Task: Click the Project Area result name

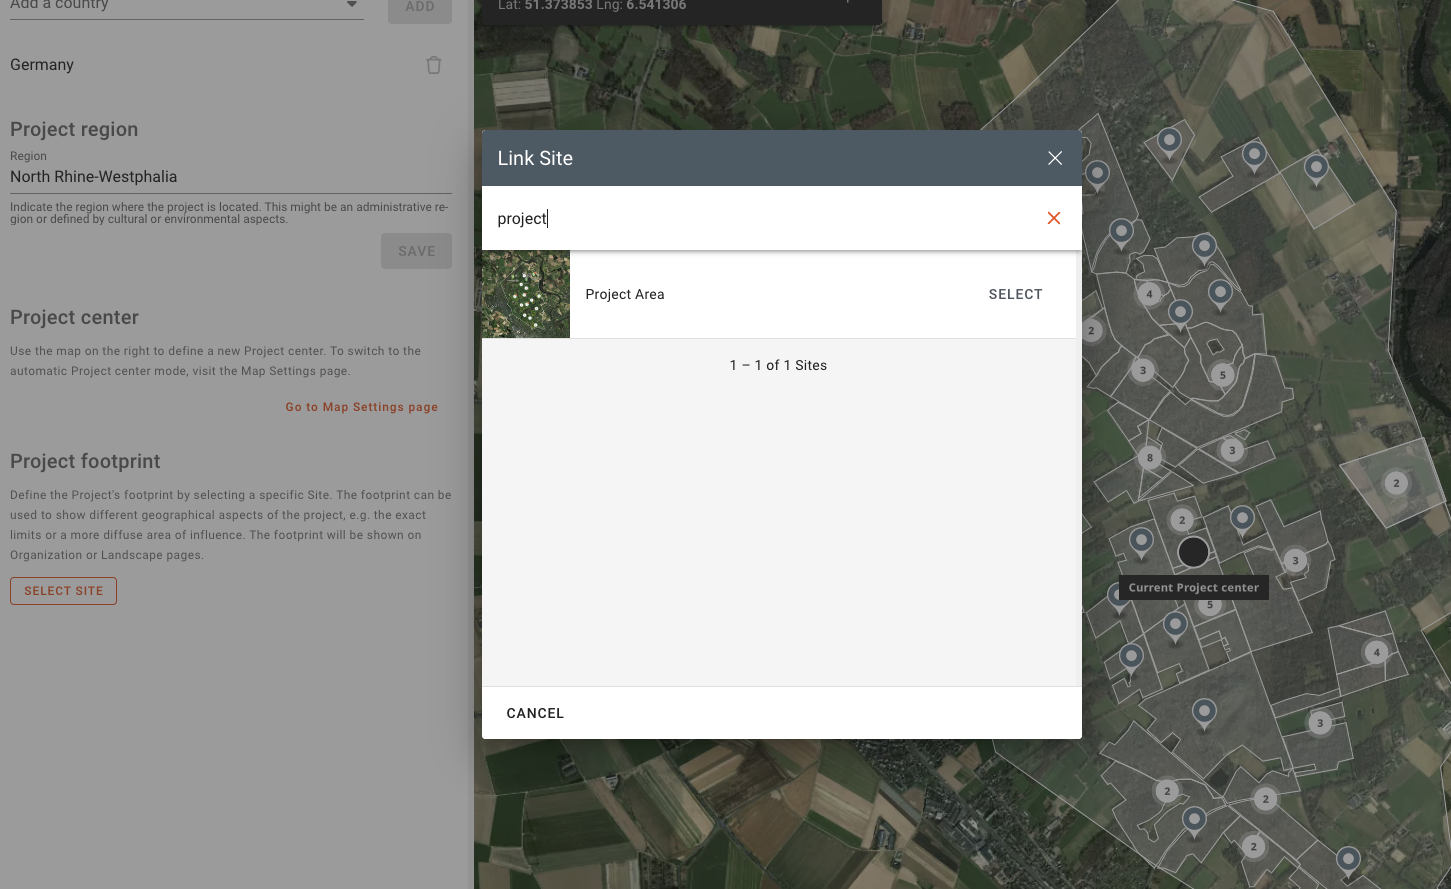Action: [x=625, y=294]
